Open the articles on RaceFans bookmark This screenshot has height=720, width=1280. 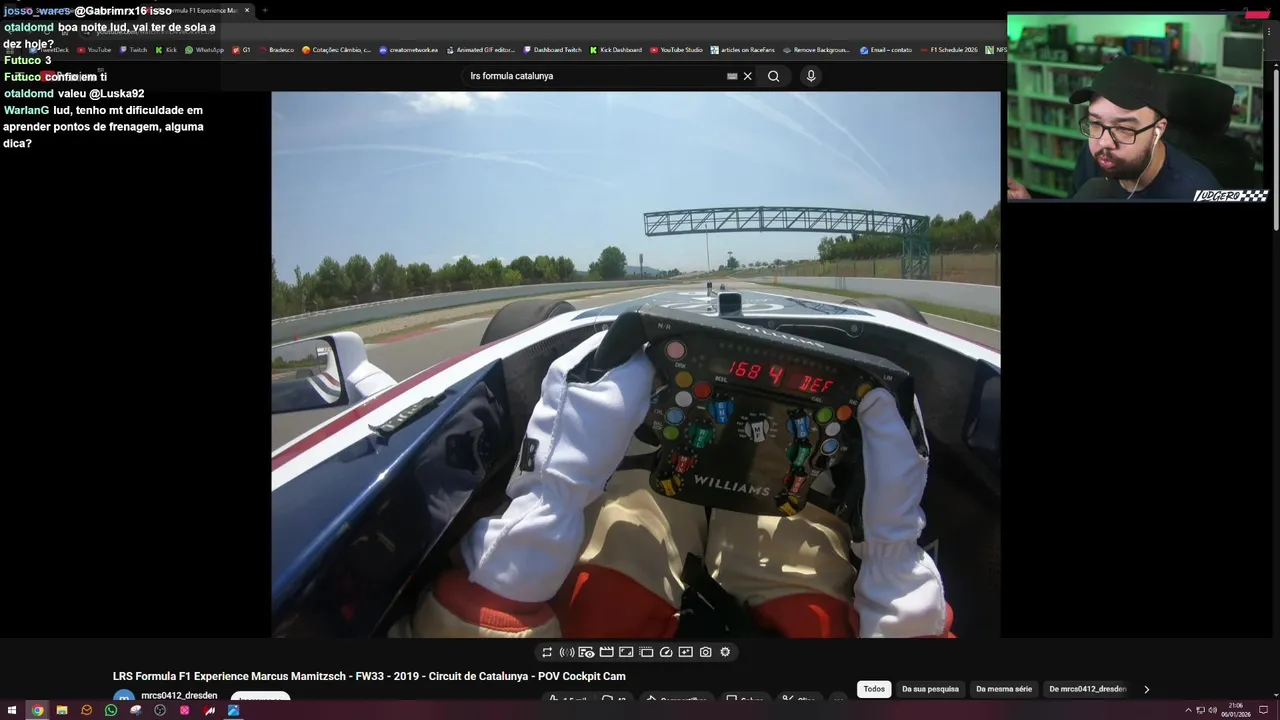point(743,50)
